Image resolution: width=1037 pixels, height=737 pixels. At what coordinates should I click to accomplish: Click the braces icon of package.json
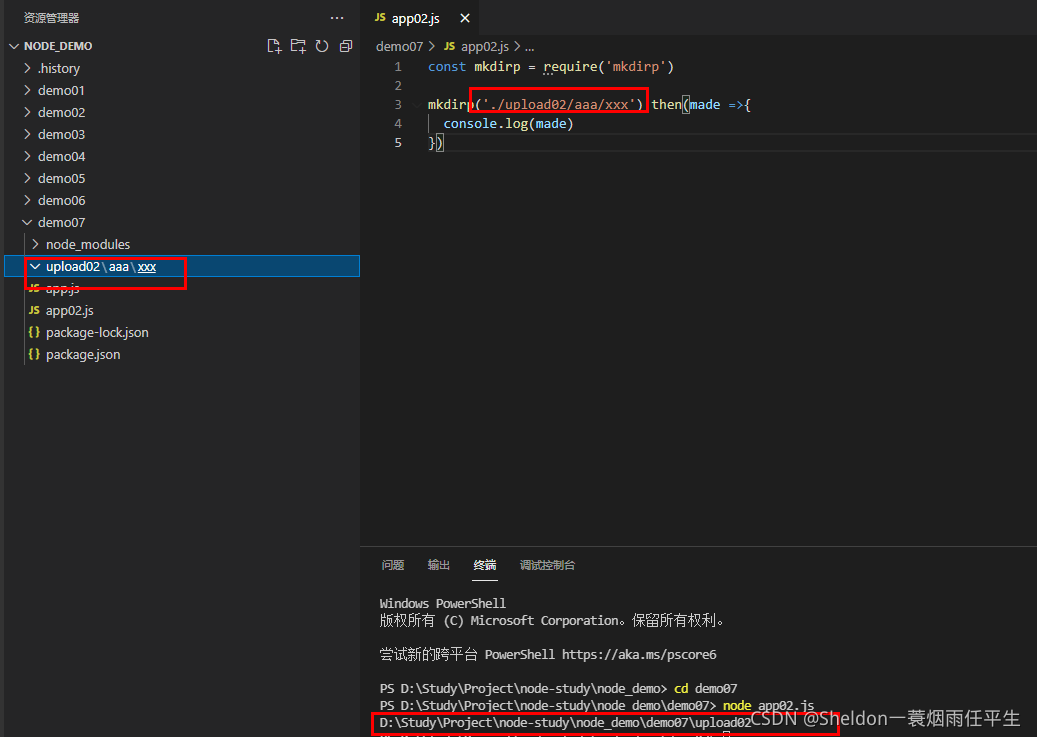click(x=34, y=354)
